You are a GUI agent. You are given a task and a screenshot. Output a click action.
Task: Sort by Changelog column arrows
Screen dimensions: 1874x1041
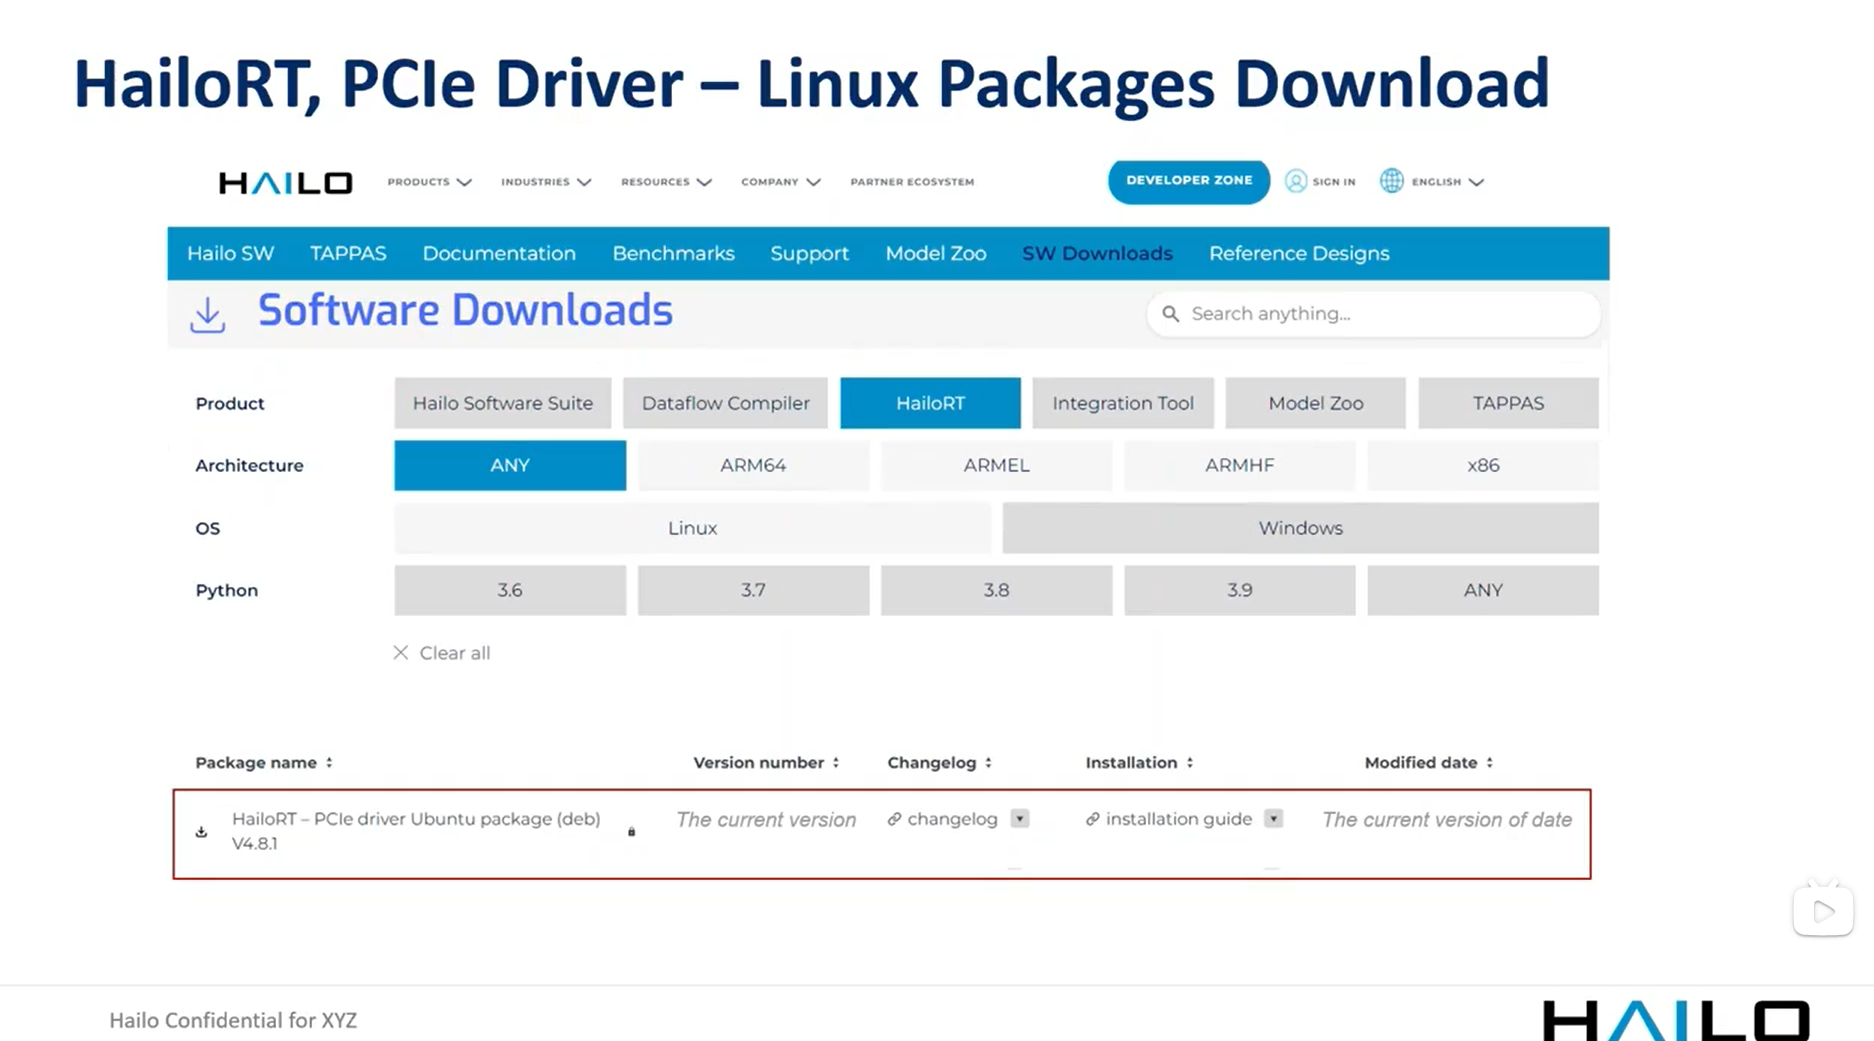(988, 763)
